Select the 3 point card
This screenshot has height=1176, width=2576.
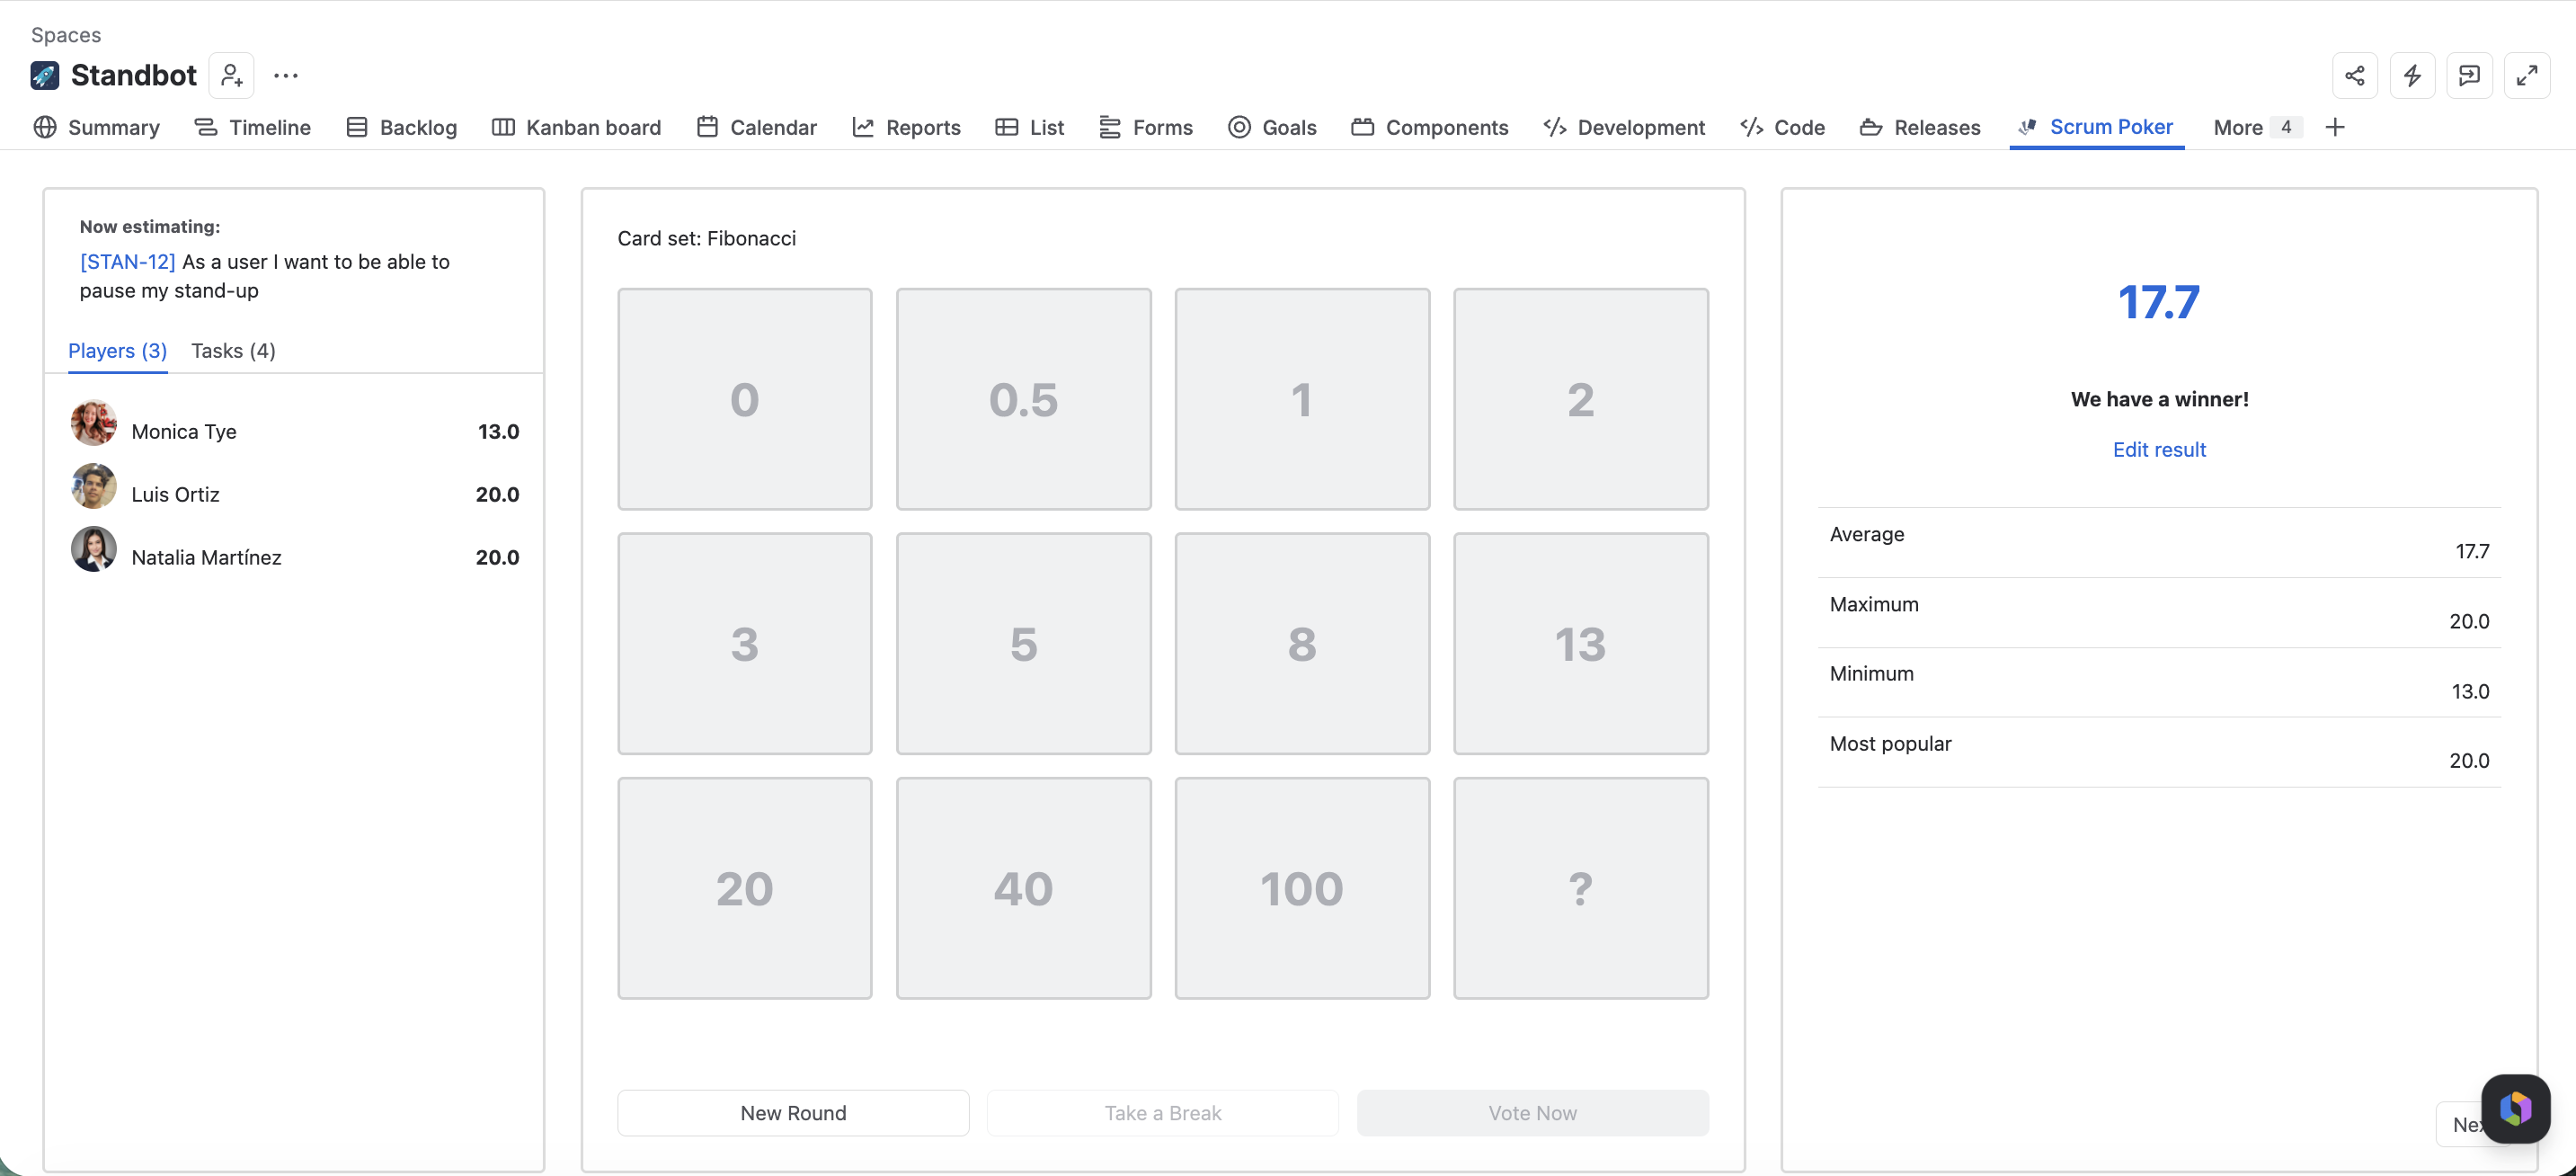[745, 644]
